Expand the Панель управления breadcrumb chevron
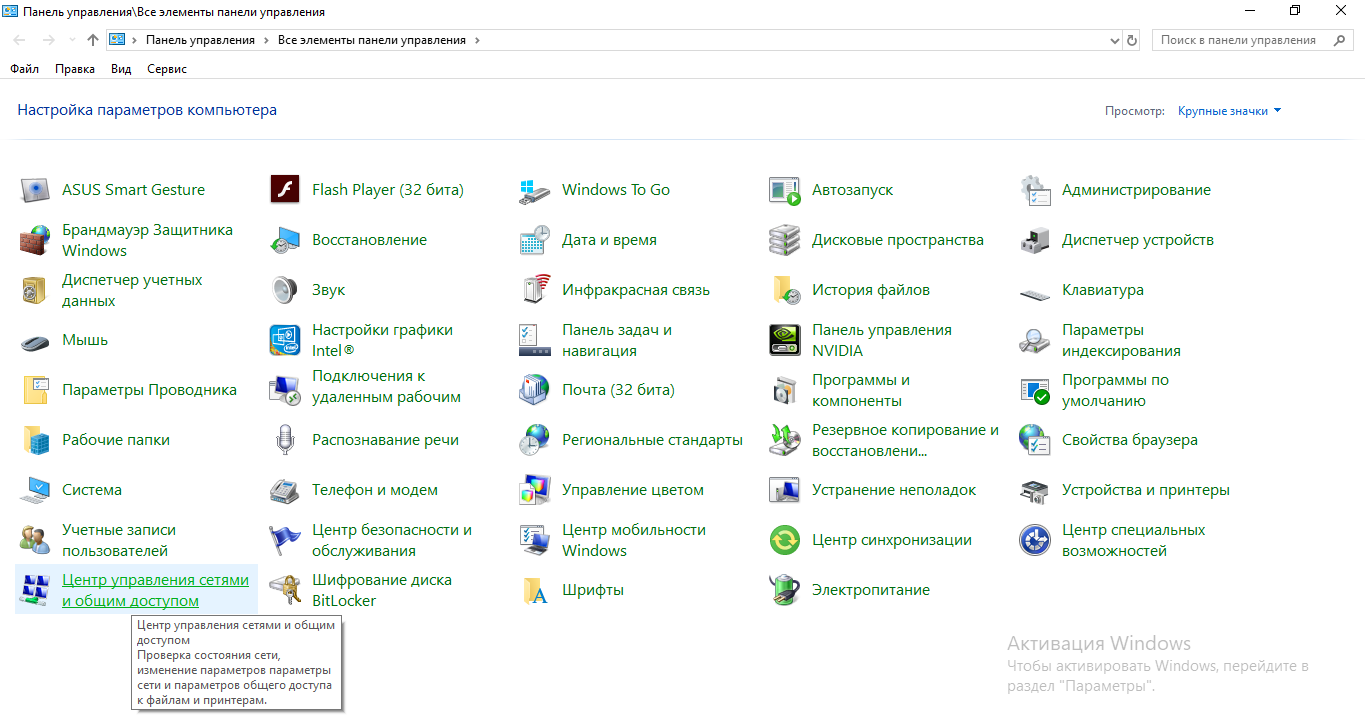This screenshot has width=1365, height=726. click(x=265, y=41)
